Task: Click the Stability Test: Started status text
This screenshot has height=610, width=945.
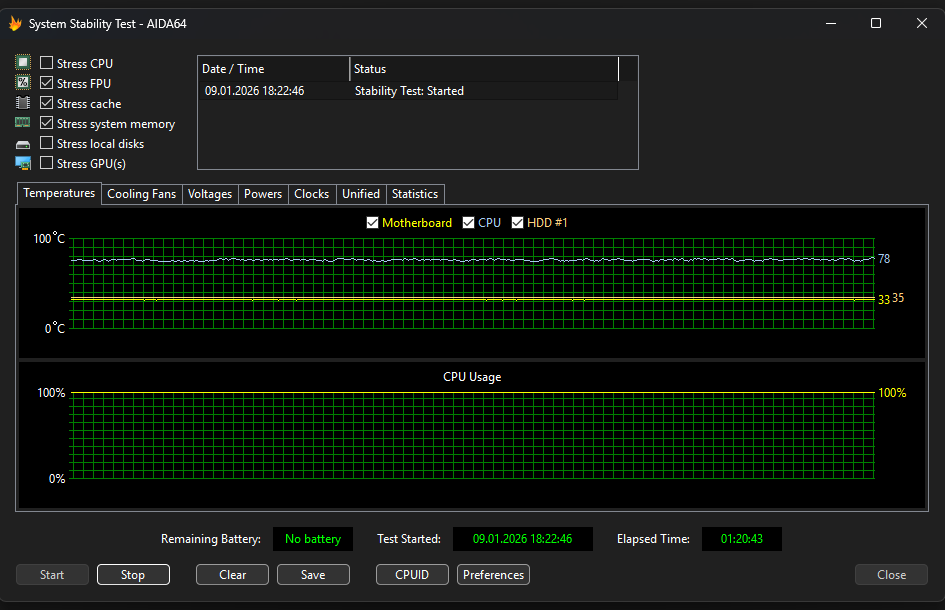Action: pyautogui.click(x=409, y=91)
